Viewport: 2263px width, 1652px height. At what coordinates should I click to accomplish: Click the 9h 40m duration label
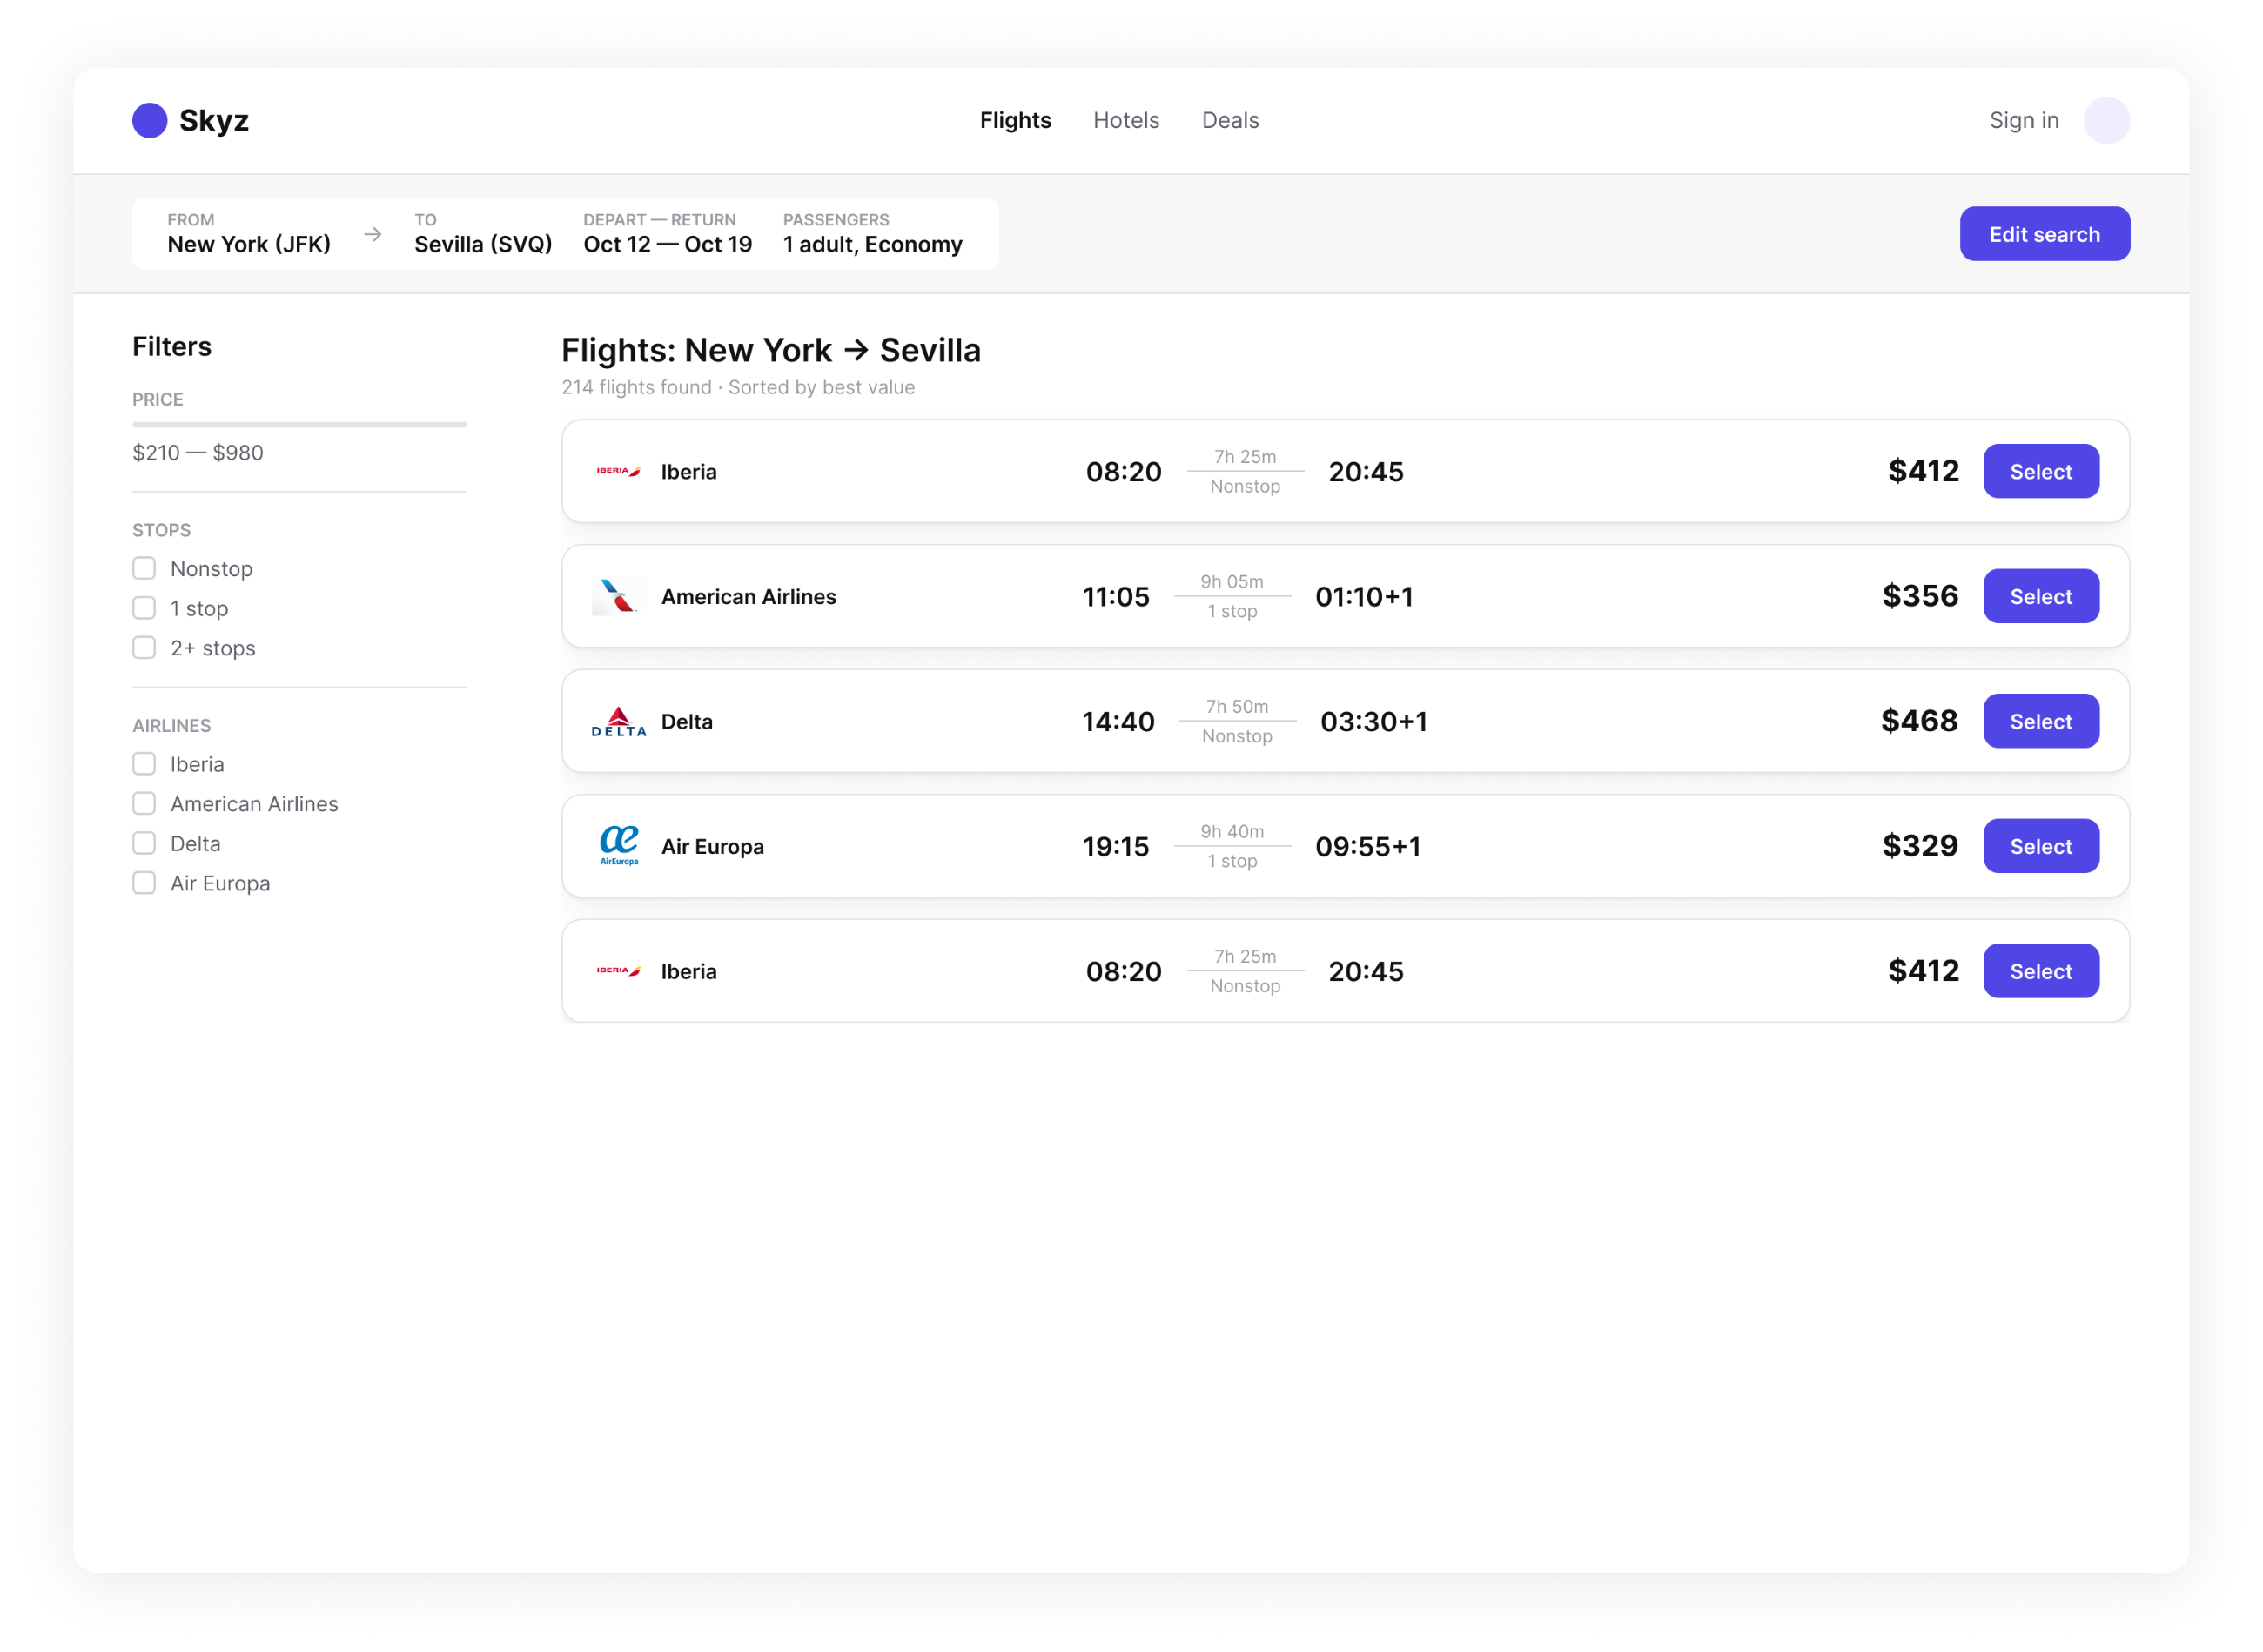tap(1232, 831)
